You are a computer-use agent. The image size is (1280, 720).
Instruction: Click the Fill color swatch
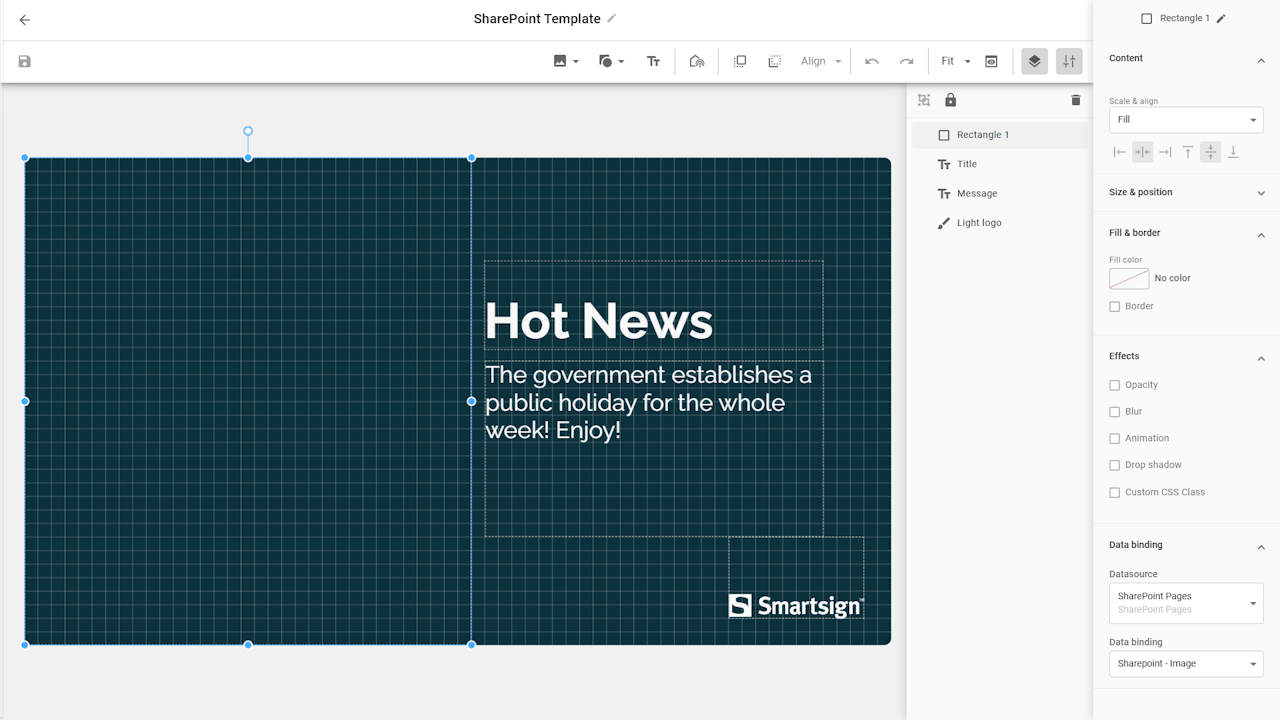pyautogui.click(x=1129, y=279)
